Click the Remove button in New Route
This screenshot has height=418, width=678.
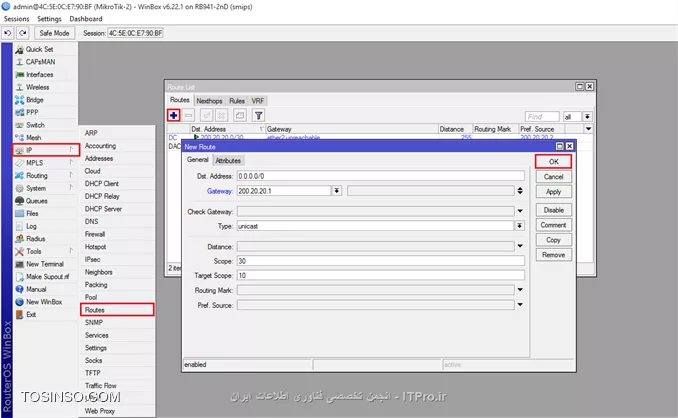pos(553,255)
